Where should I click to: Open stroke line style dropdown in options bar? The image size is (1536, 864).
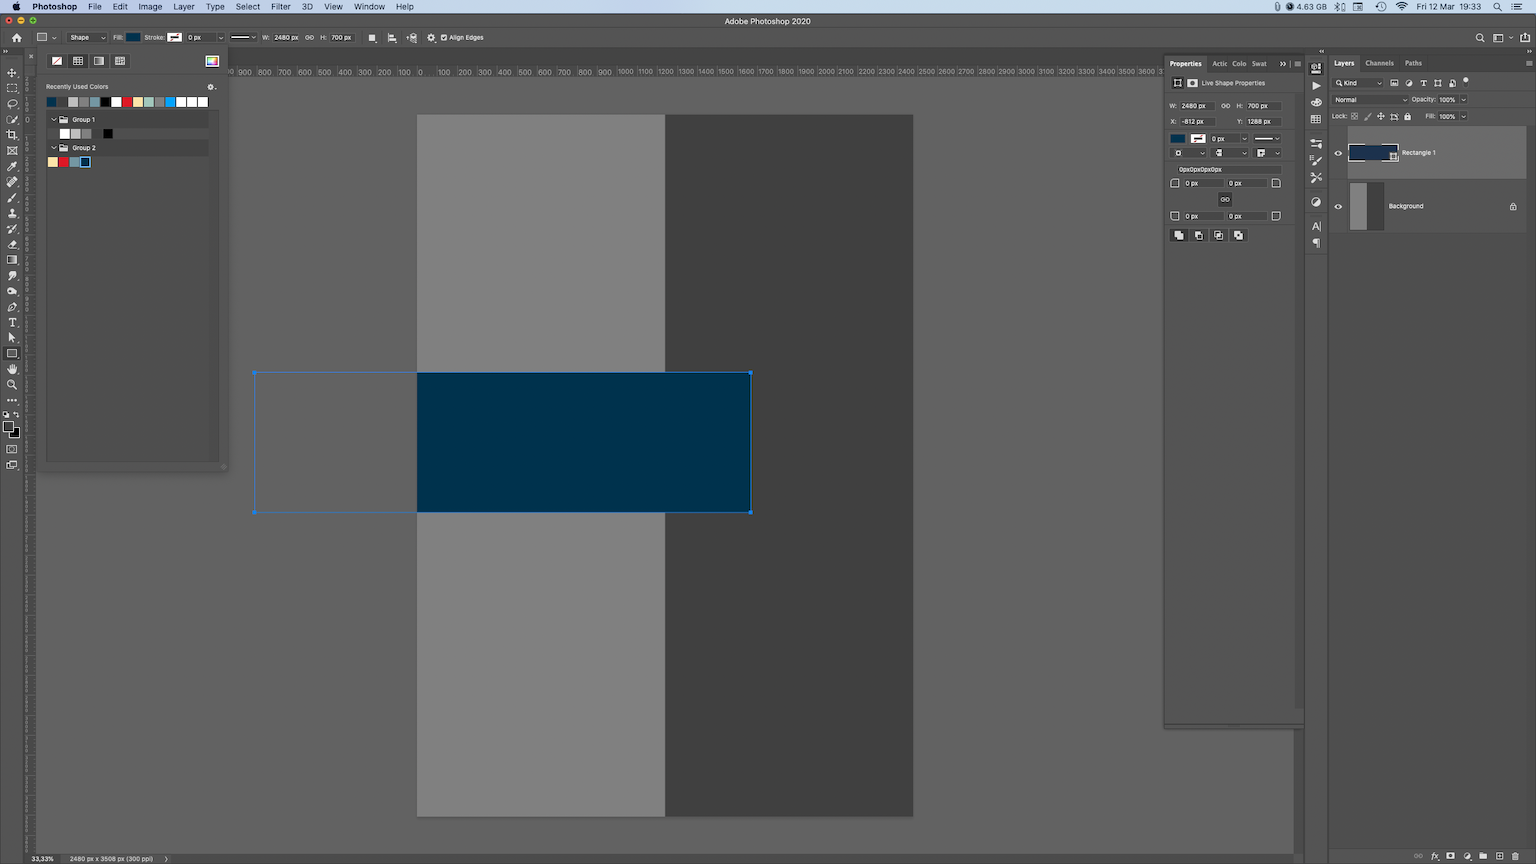coord(243,38)
